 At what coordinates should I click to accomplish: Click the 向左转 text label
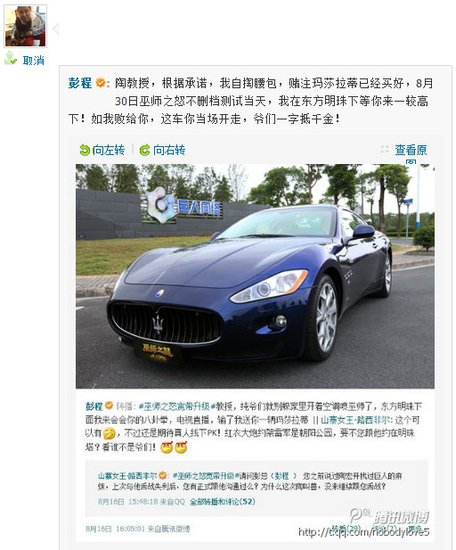[x=108, y=150]
